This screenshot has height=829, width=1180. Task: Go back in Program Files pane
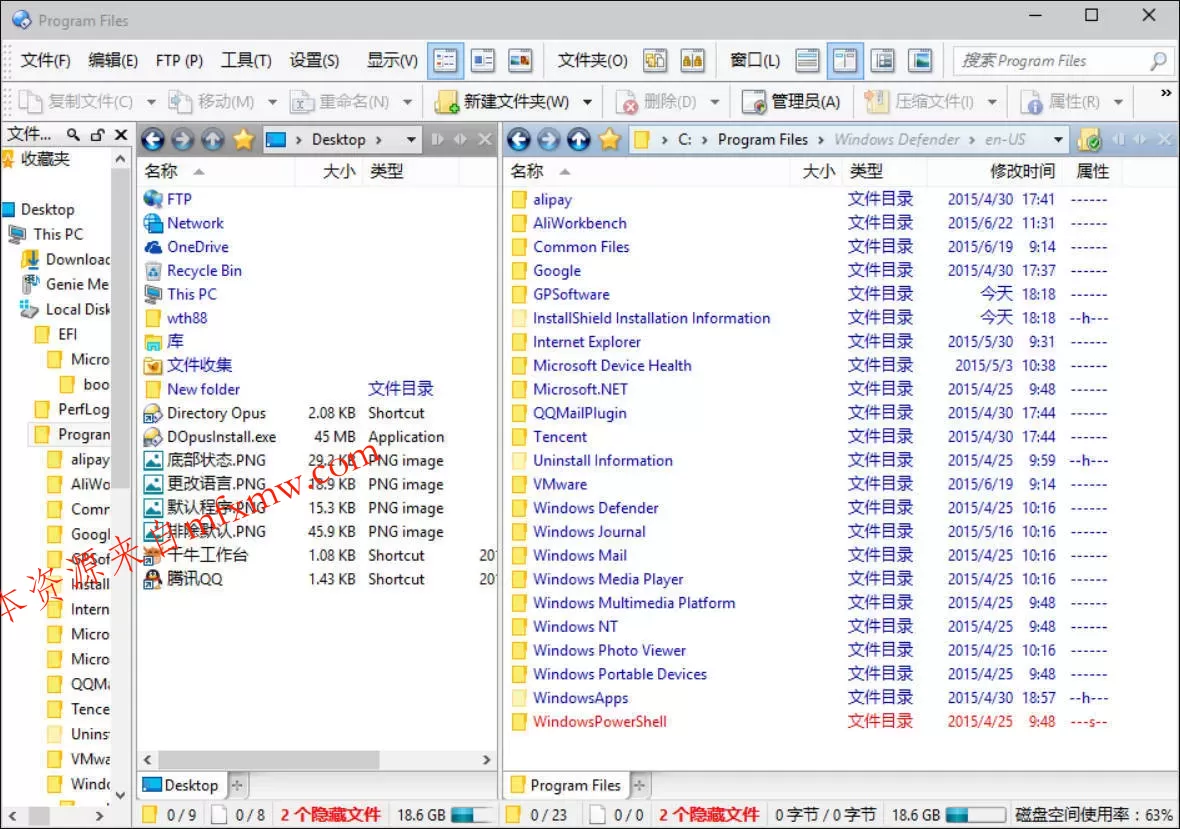[x=519, y=139]
